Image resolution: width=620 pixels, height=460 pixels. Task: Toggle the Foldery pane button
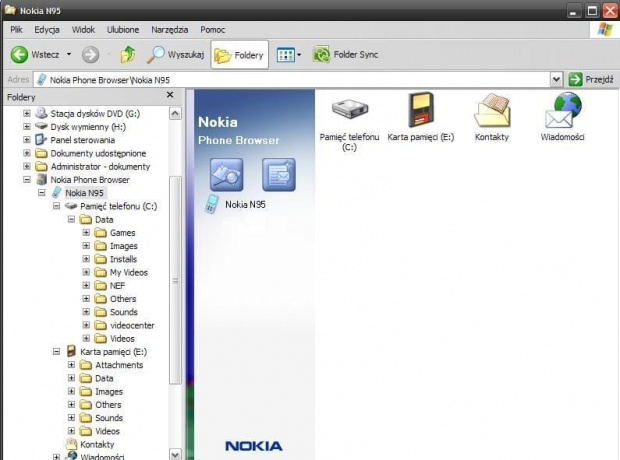pyautogui.click(x=239, y=54)
